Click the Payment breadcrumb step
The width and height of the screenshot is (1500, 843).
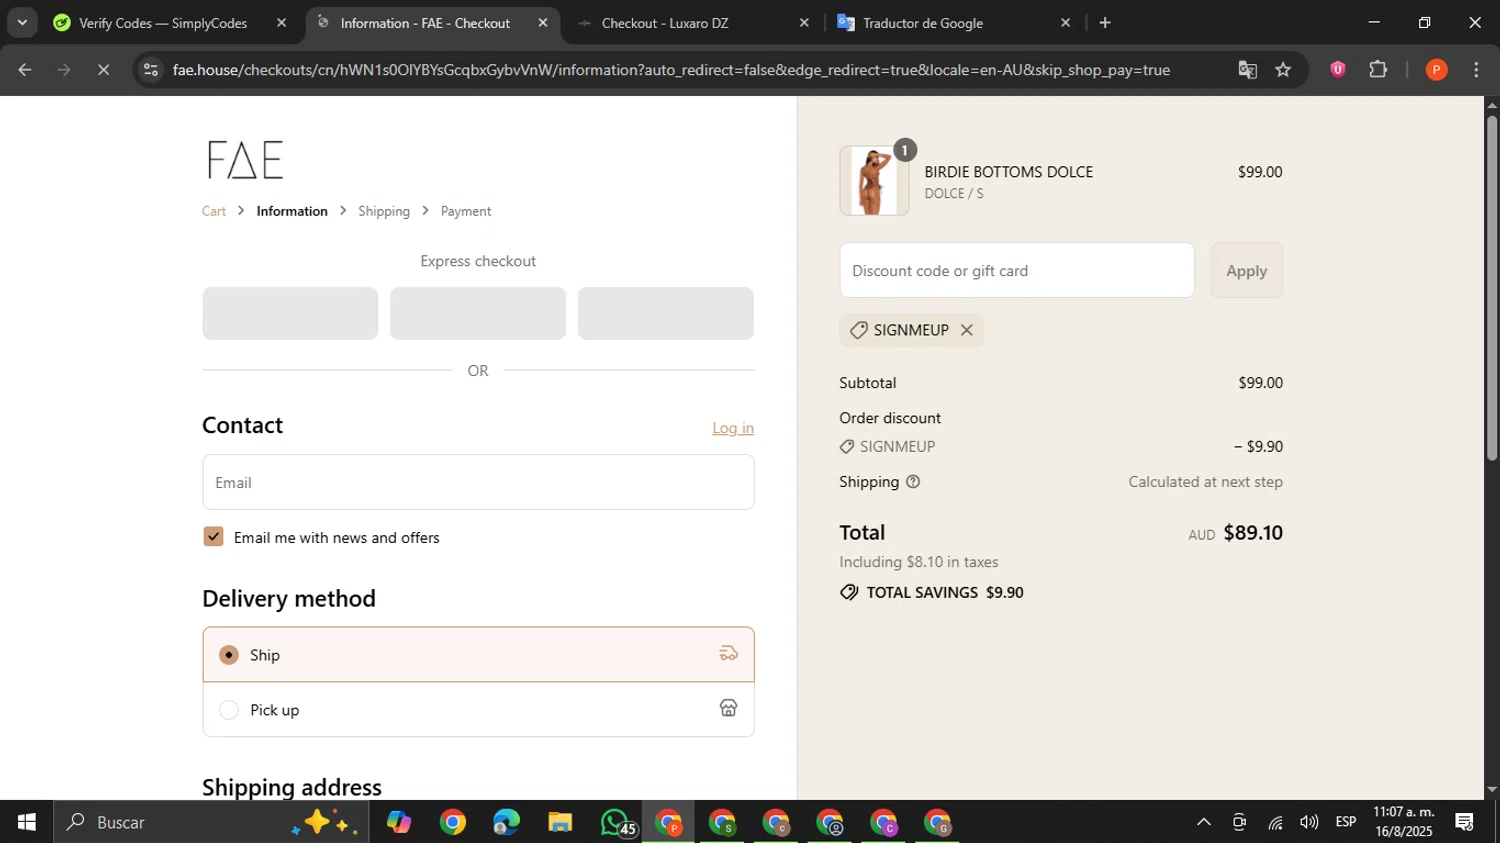click(466, 211)
